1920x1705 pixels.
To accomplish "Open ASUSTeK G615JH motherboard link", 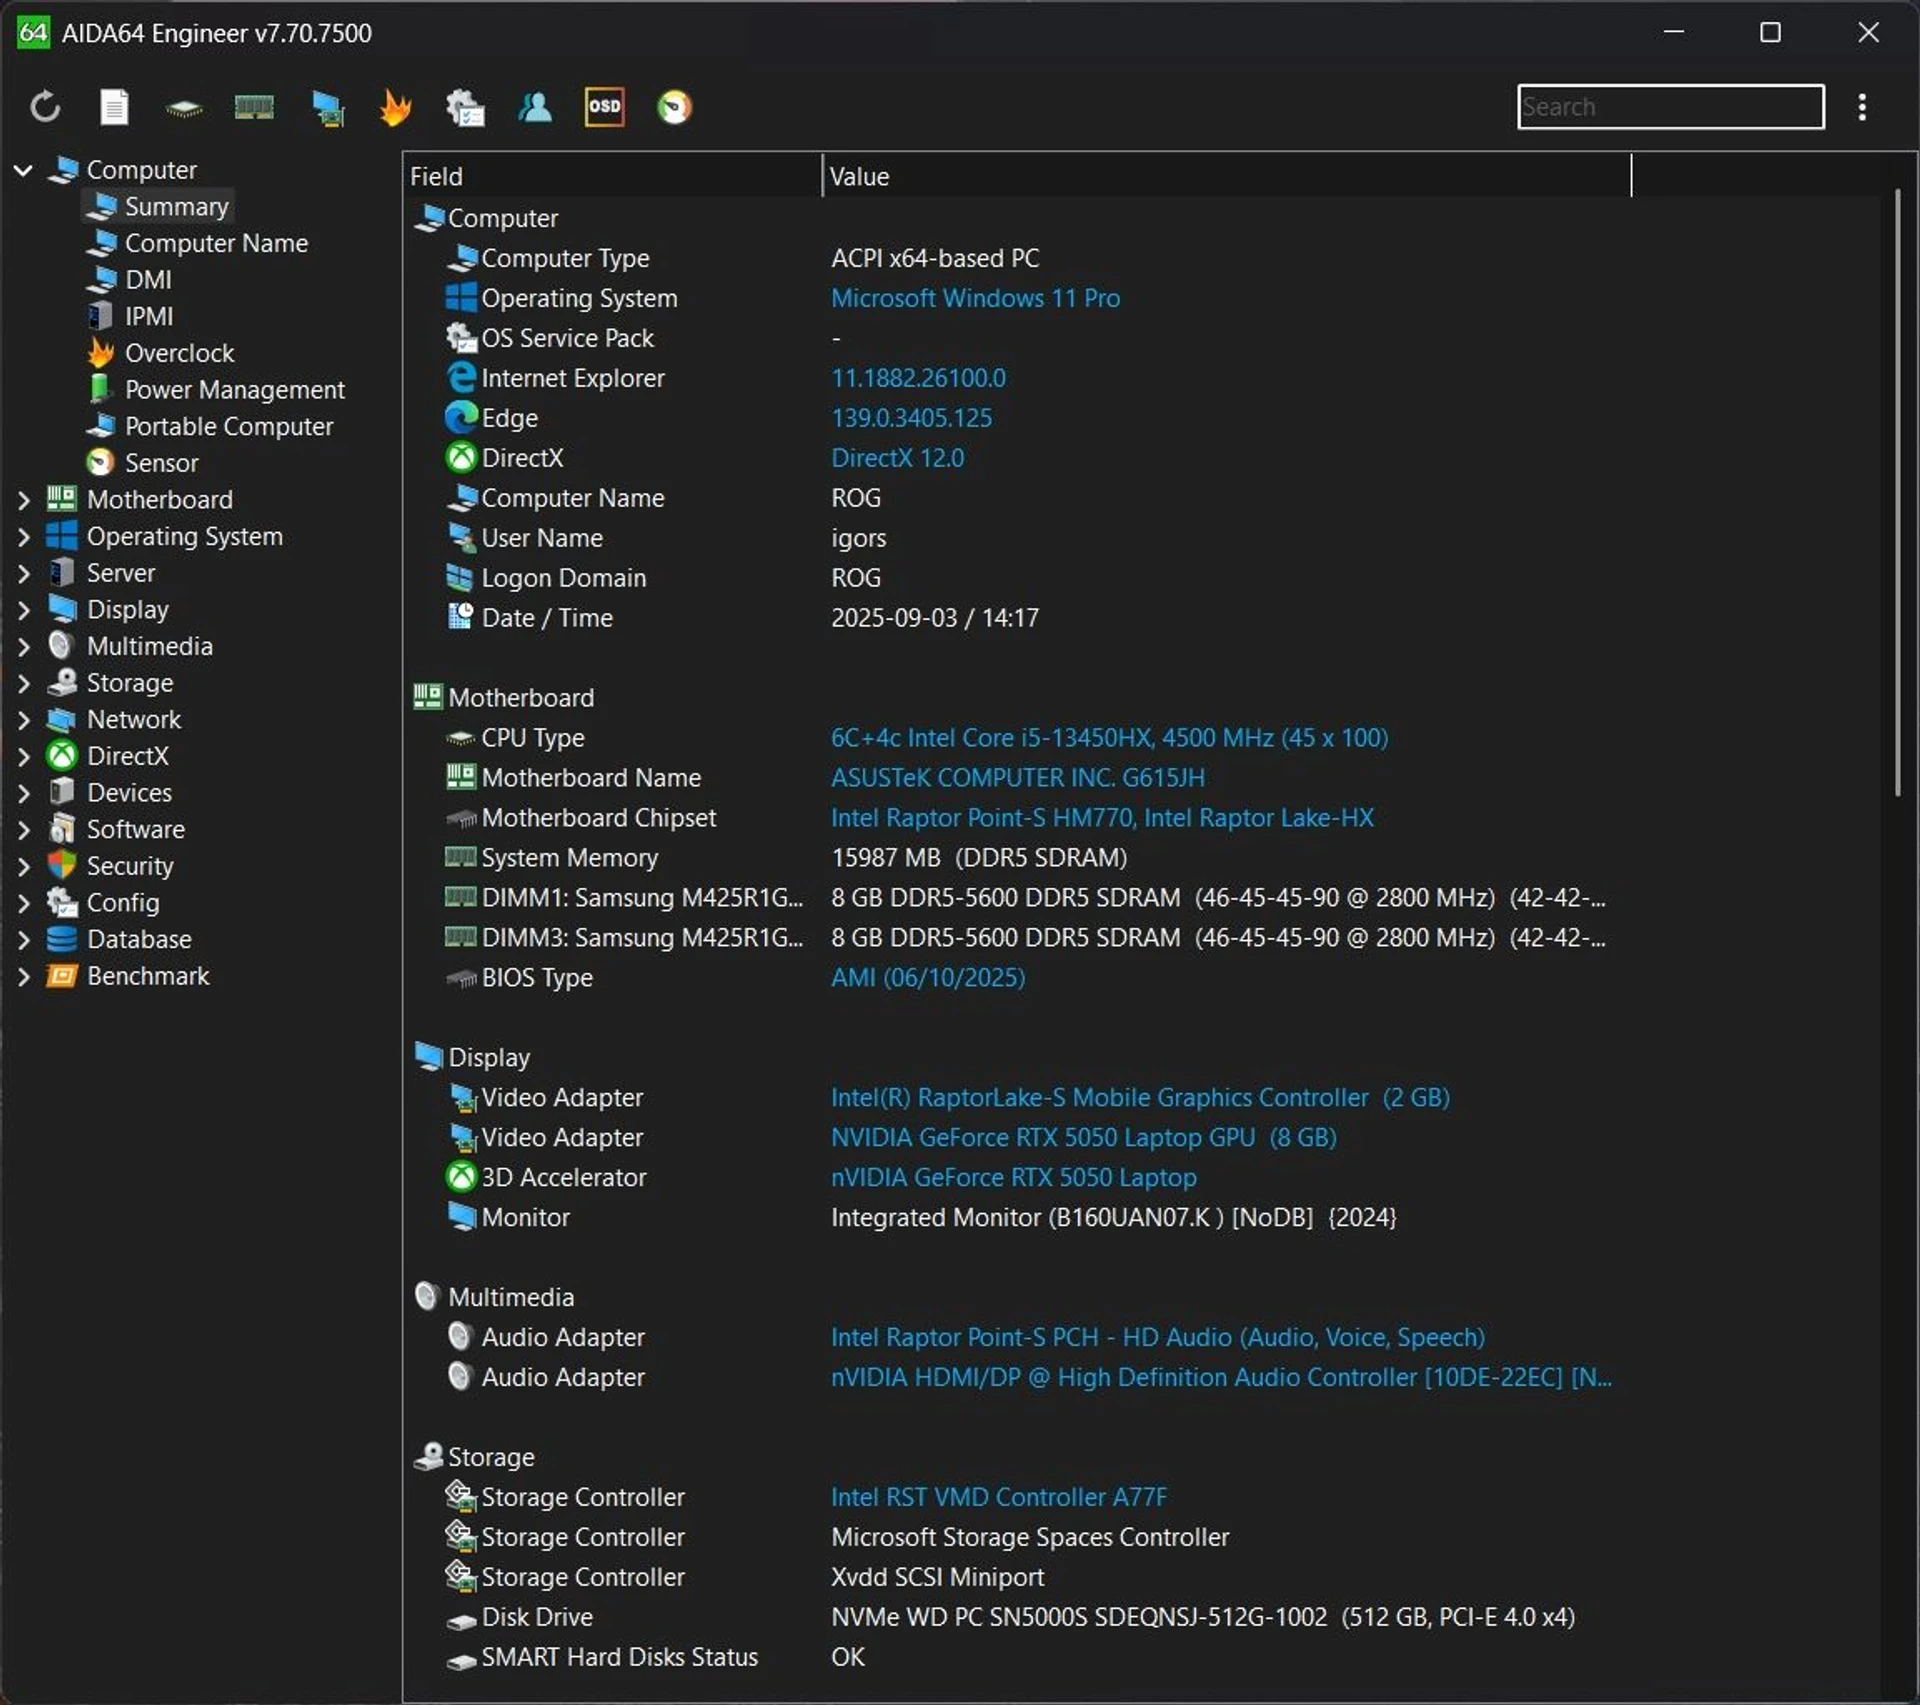I will 1018,778.
